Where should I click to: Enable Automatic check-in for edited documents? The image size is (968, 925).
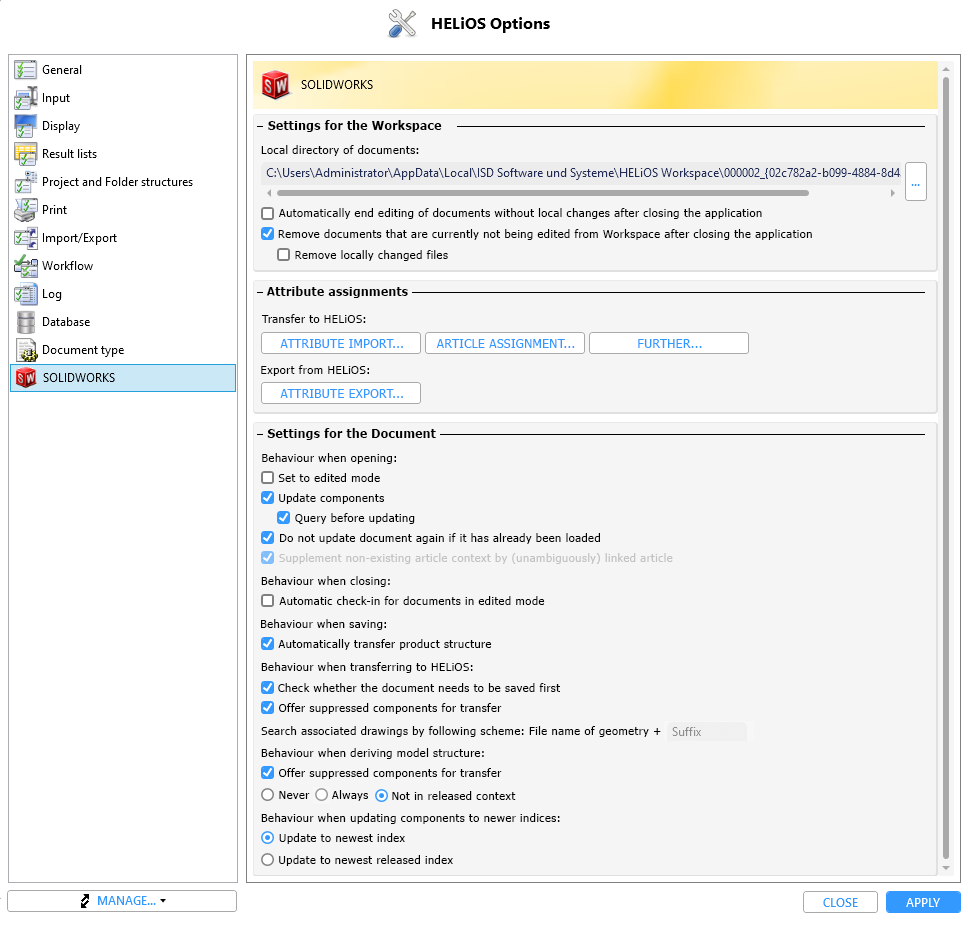267,601
